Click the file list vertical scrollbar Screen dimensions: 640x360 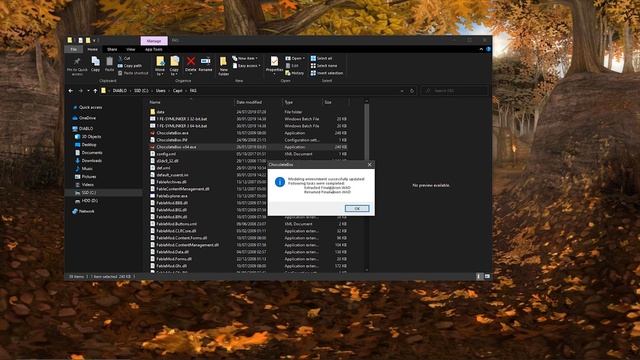[x=367, y=185]
